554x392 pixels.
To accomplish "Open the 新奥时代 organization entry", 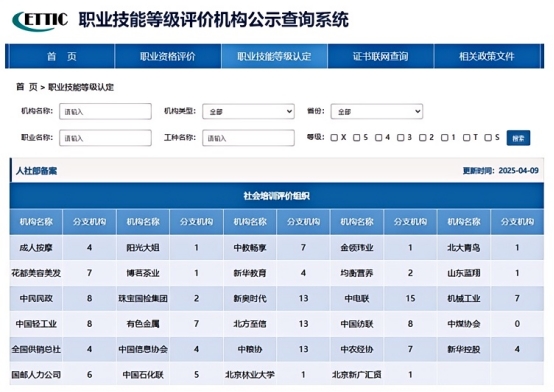I will tap(250, 298).
